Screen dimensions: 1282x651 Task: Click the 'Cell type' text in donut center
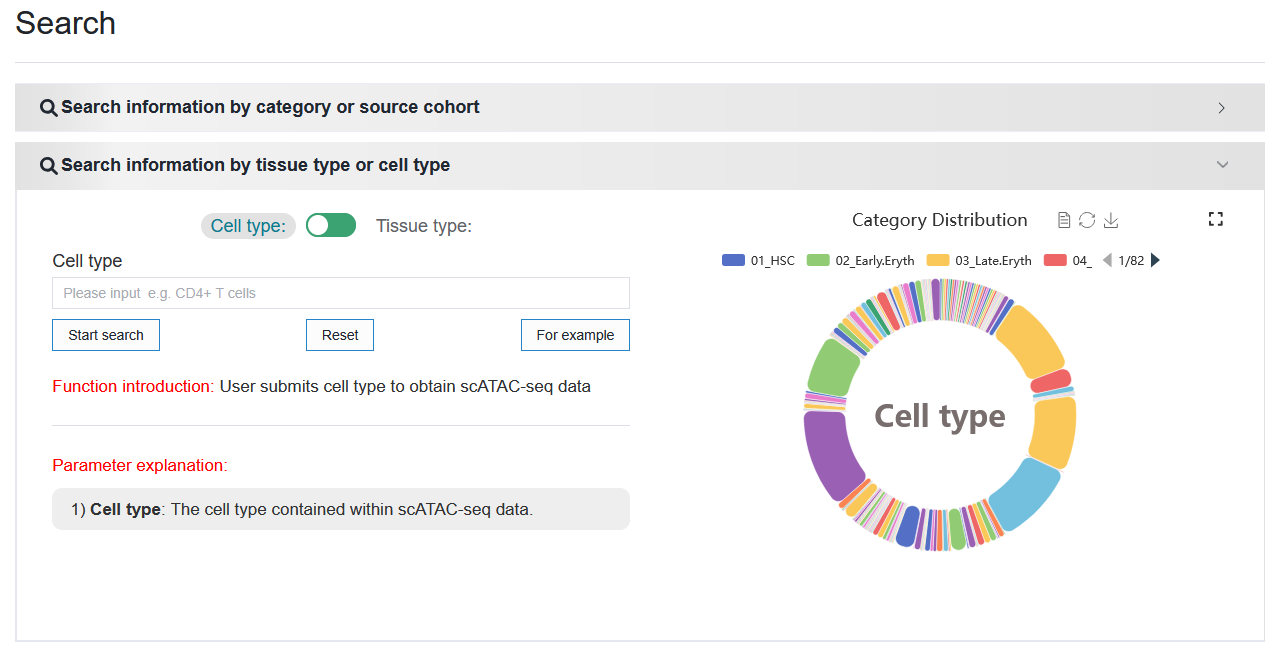tap(940, 416)
